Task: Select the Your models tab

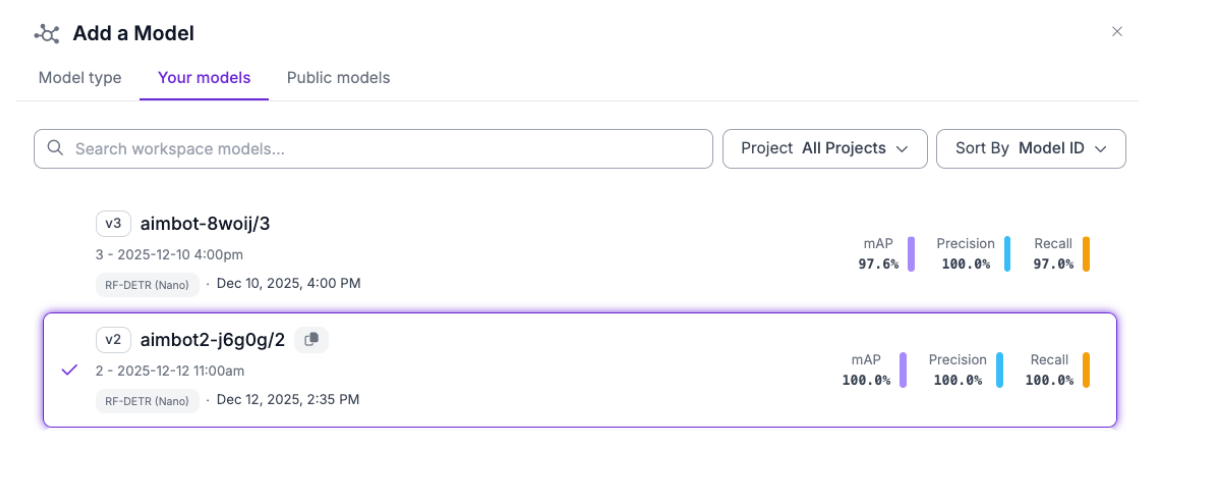Action: click(204, 78)
